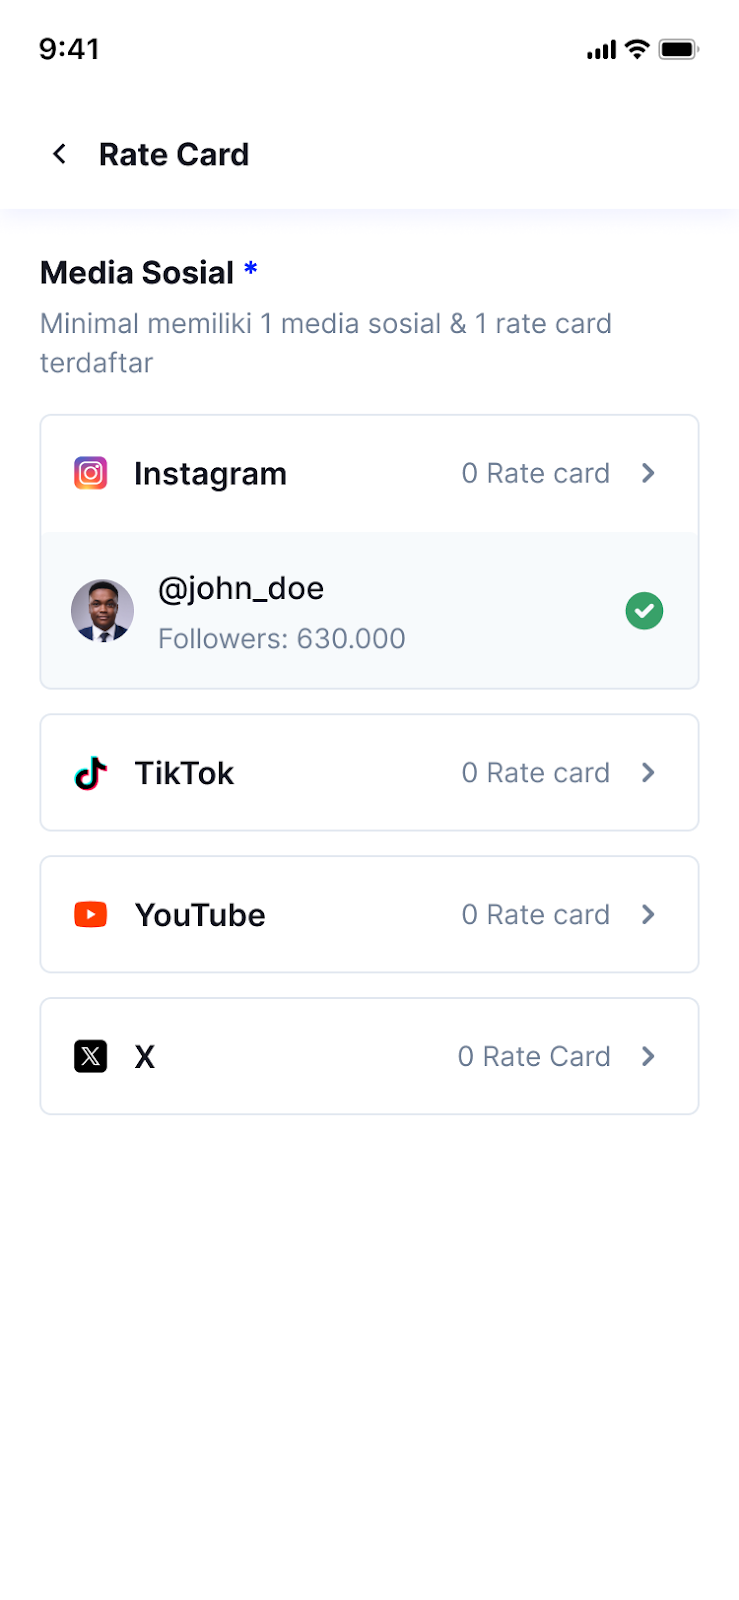Open X's "0 Rate Card" link
Image resolution: width=739 pixels, height=1600 pixels.
click(x=534, y=1056)
